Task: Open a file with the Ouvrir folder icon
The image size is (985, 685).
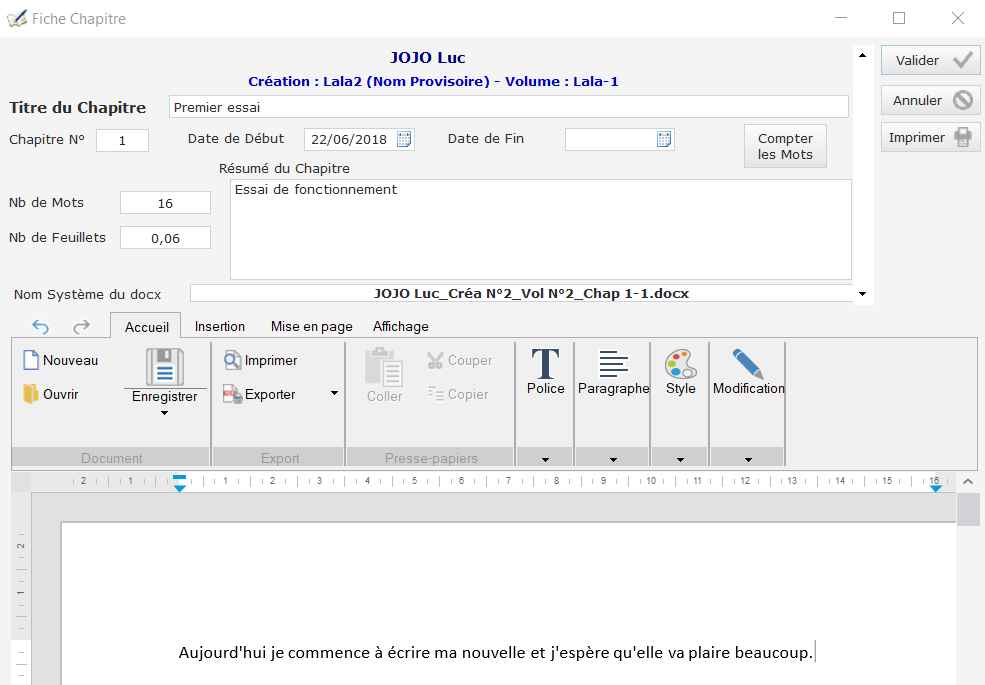Action: pos(31,394)
